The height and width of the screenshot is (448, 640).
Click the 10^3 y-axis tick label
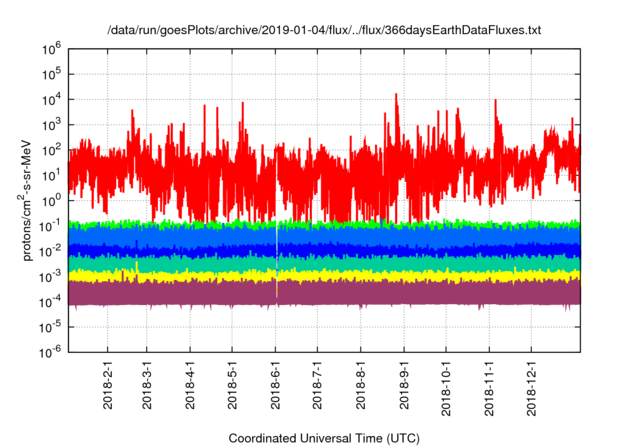pyautogui.click(x=51, y=125)
